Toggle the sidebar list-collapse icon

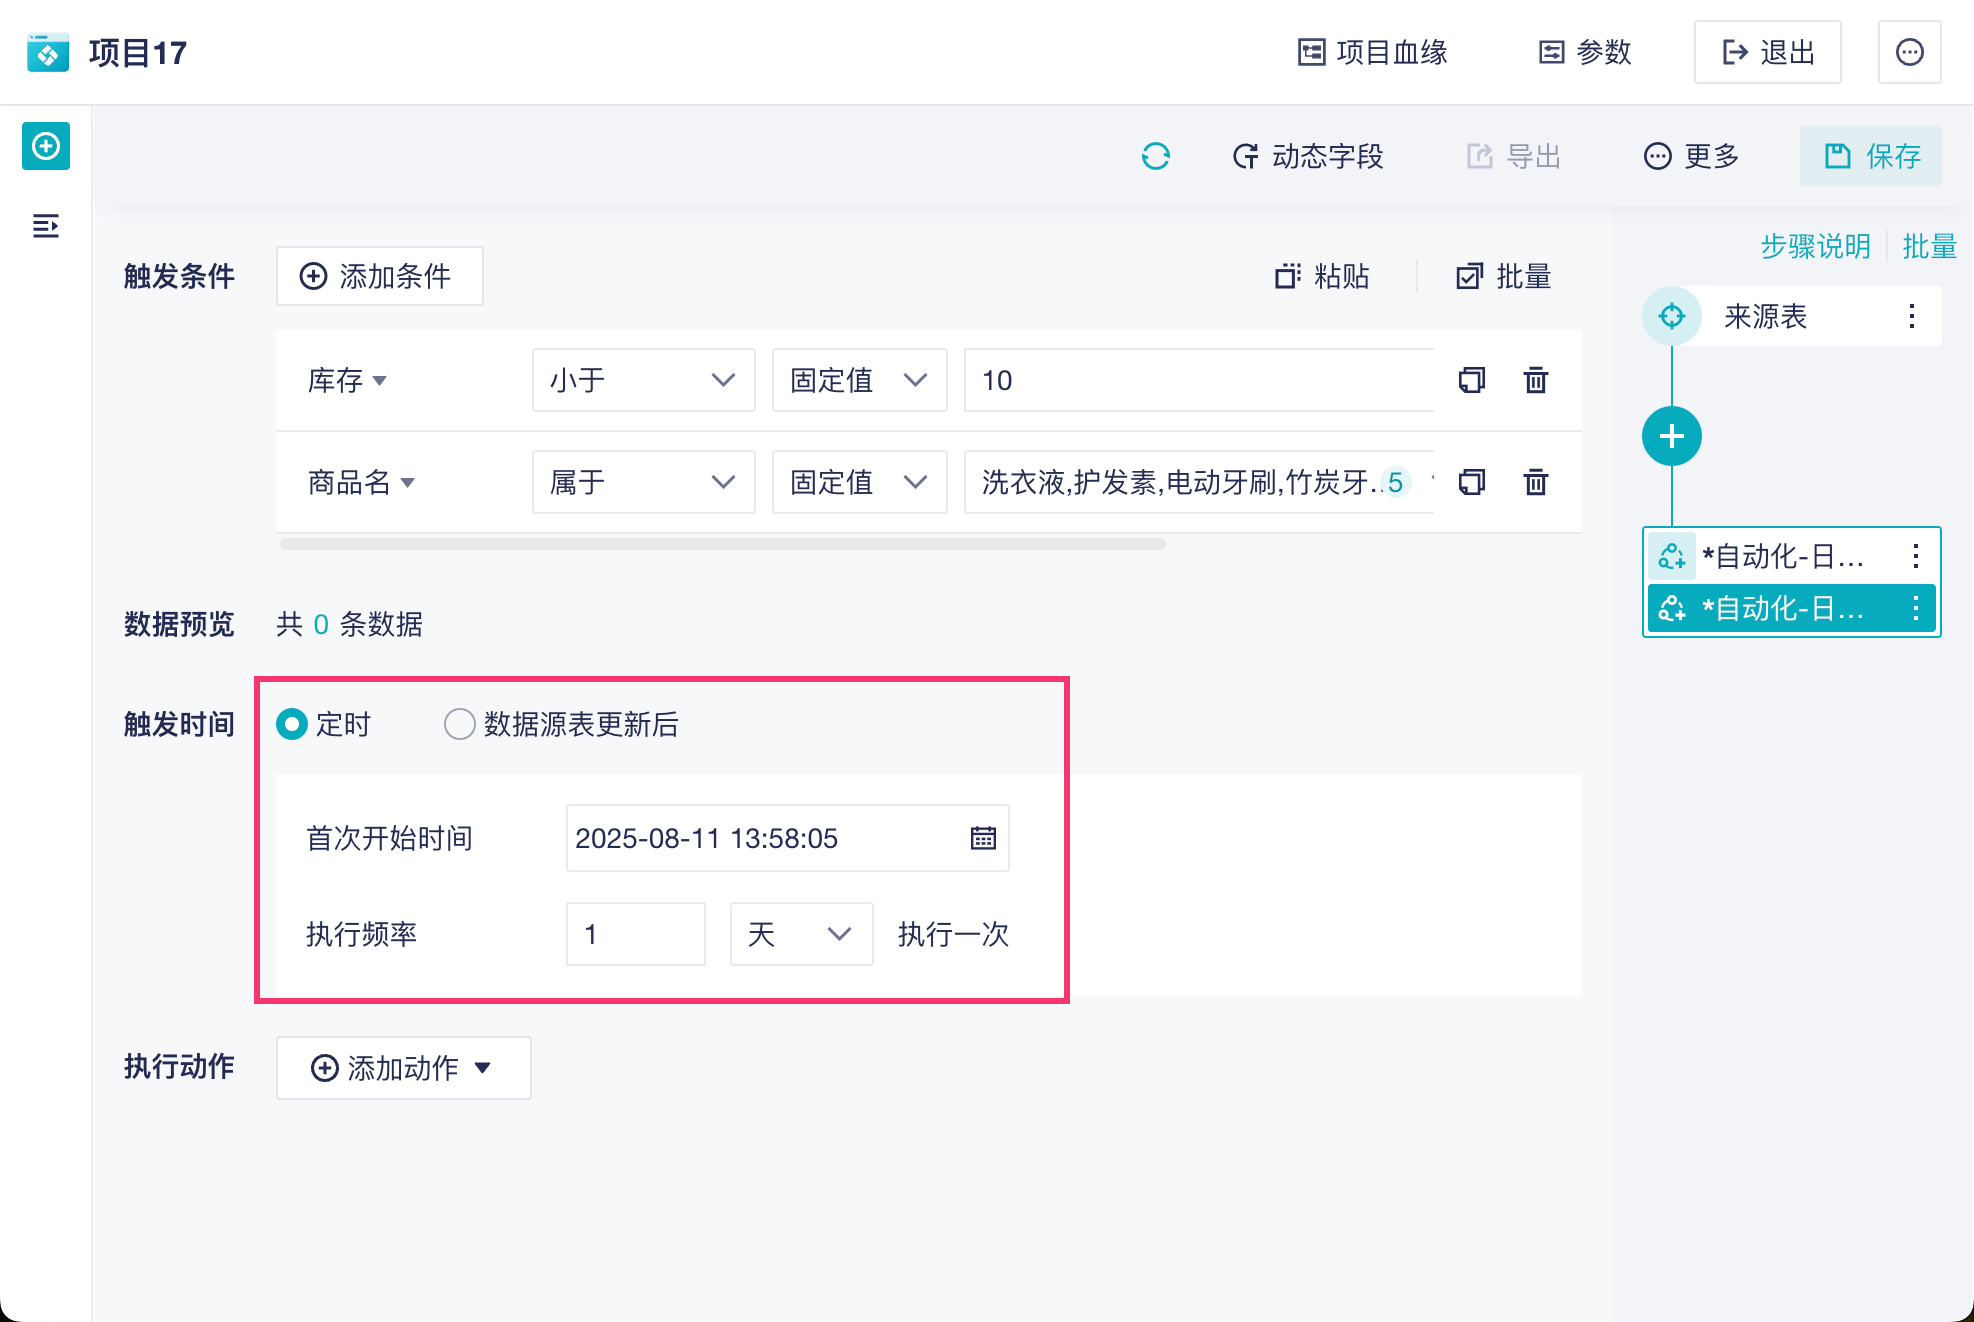tap(46, 226)
